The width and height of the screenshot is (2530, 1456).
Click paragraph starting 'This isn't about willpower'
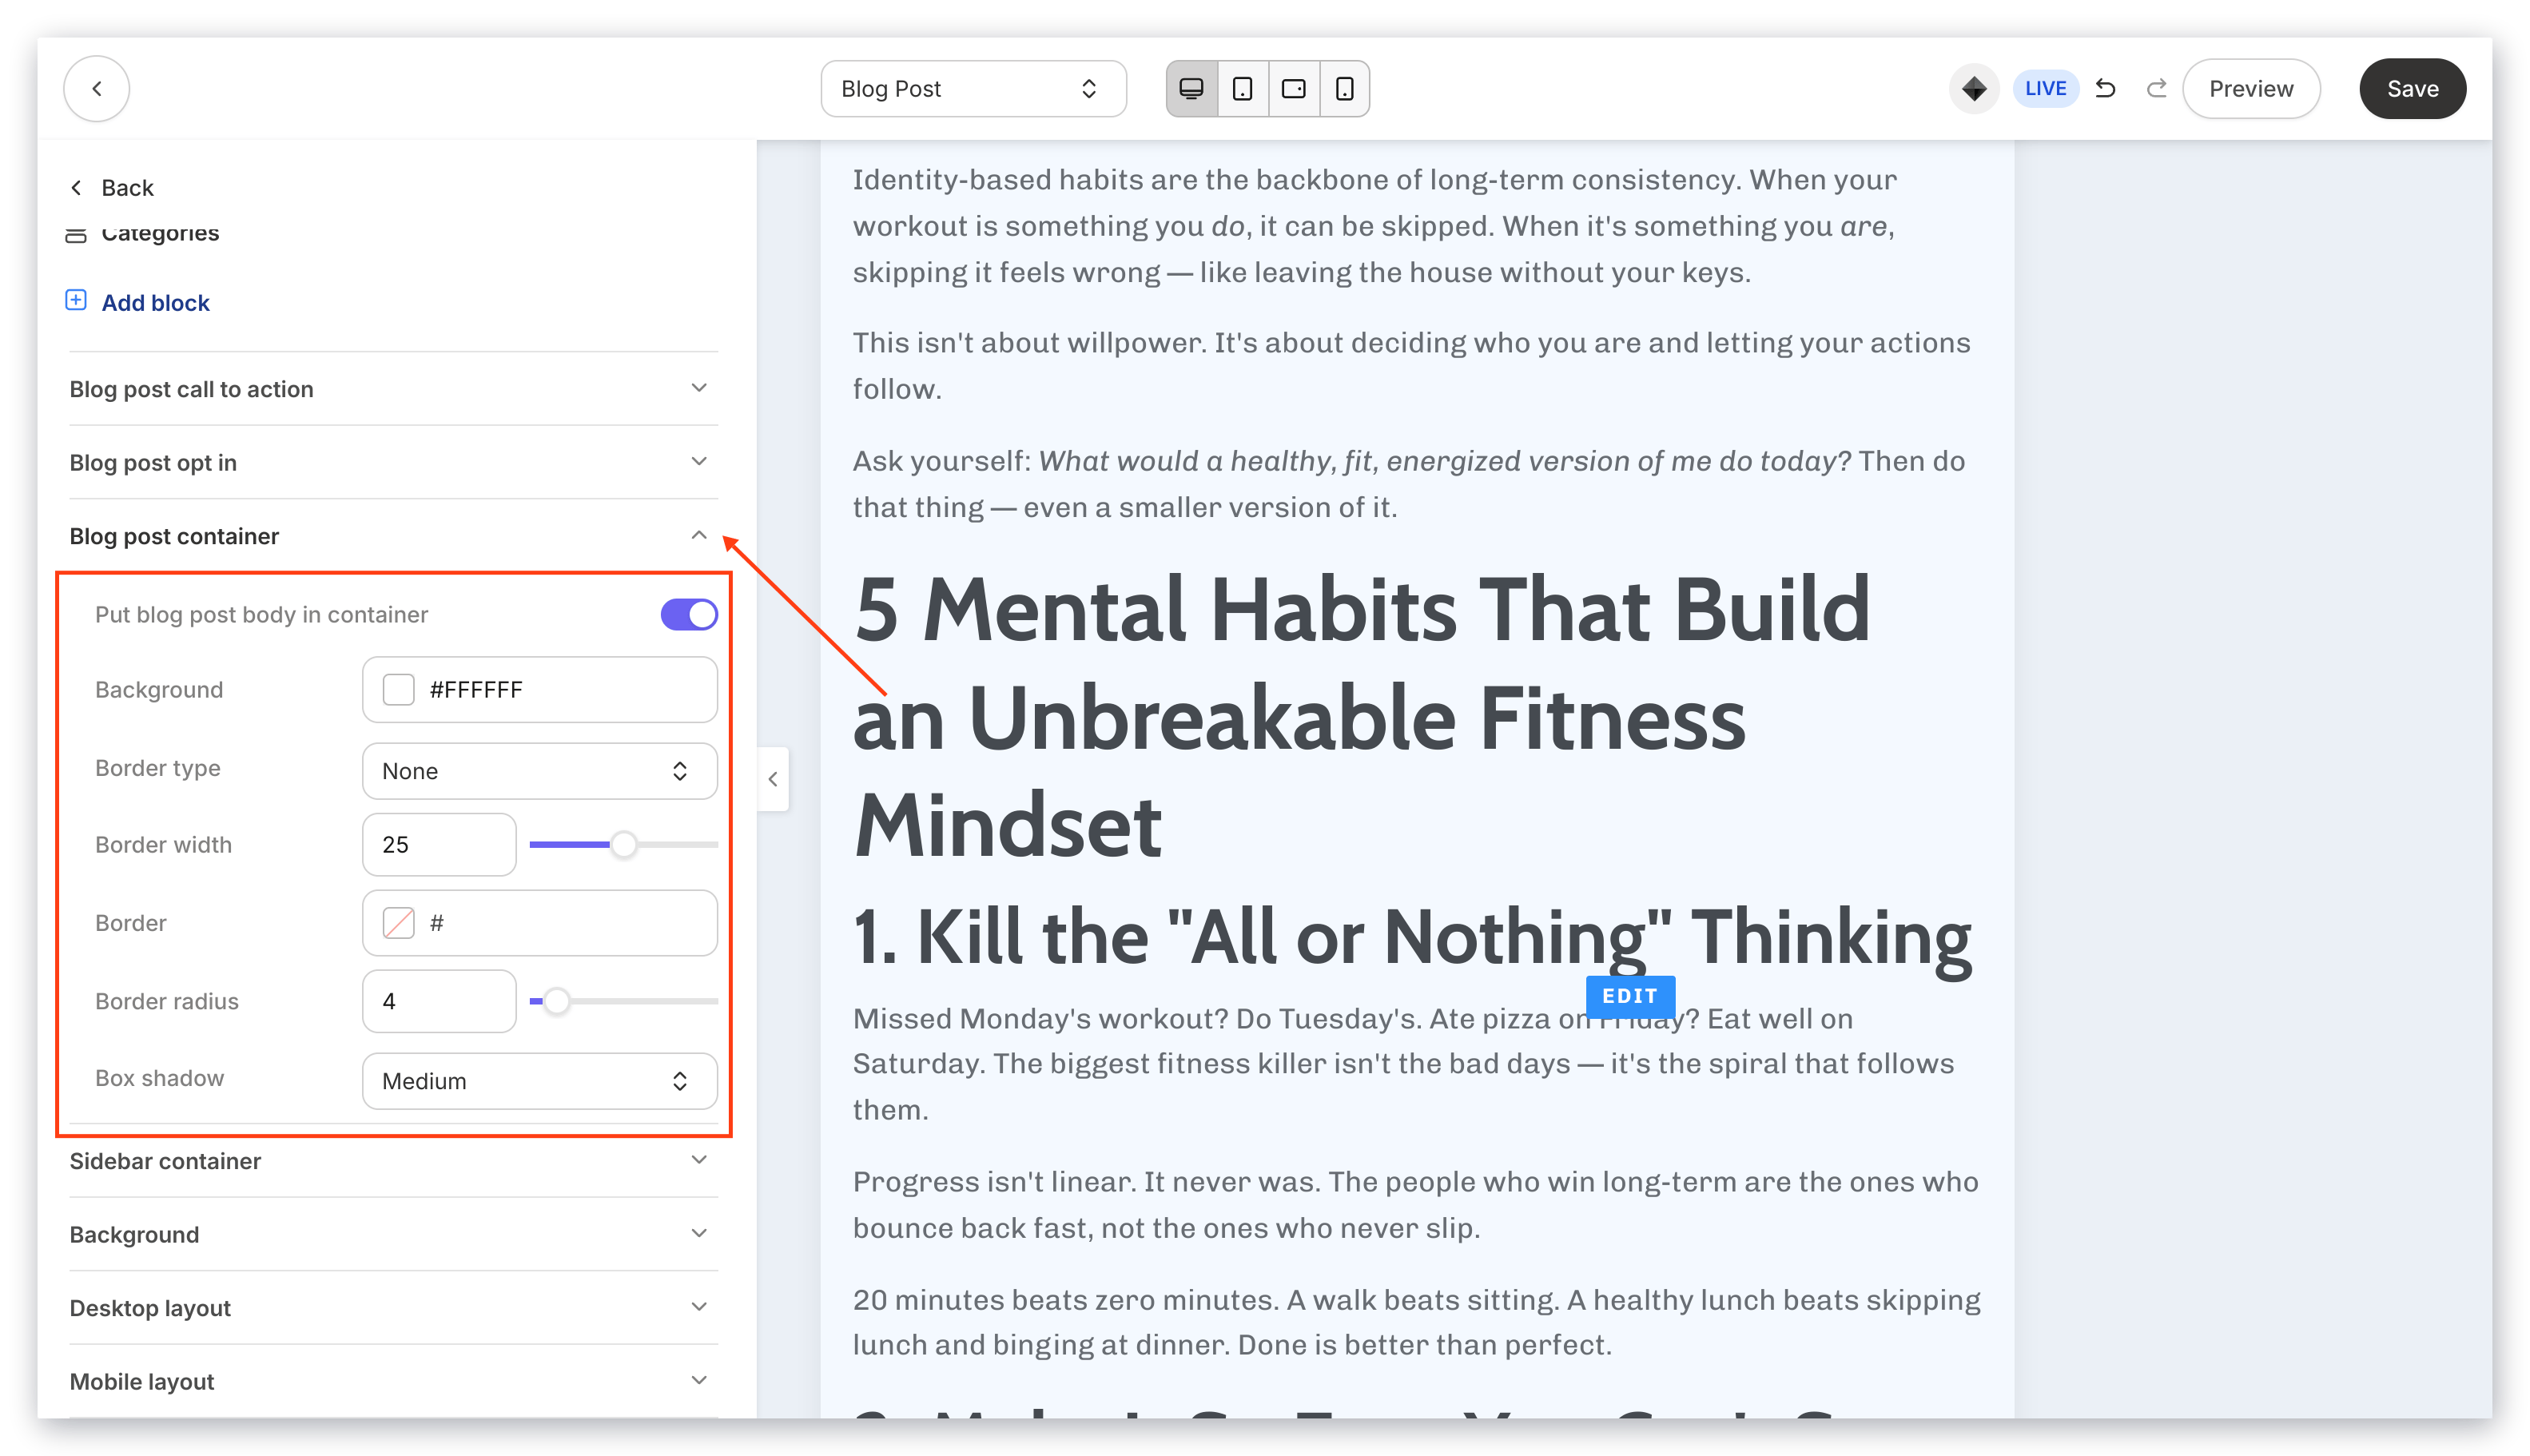[1411, 366]
